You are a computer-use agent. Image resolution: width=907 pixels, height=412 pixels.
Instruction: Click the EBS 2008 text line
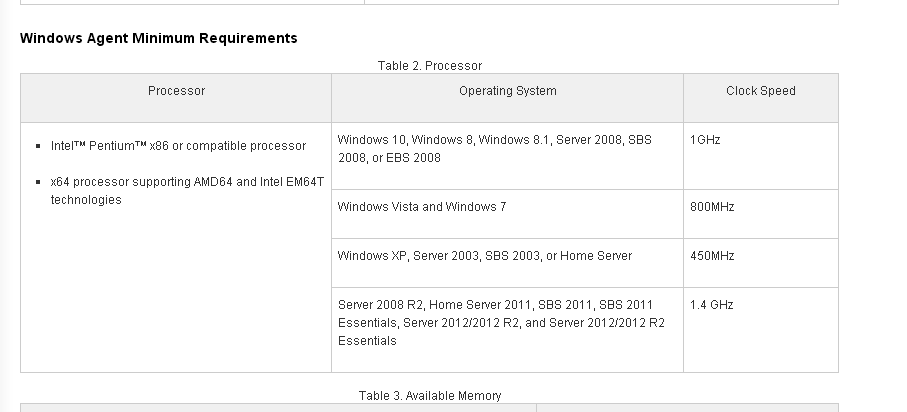(389, 158)
